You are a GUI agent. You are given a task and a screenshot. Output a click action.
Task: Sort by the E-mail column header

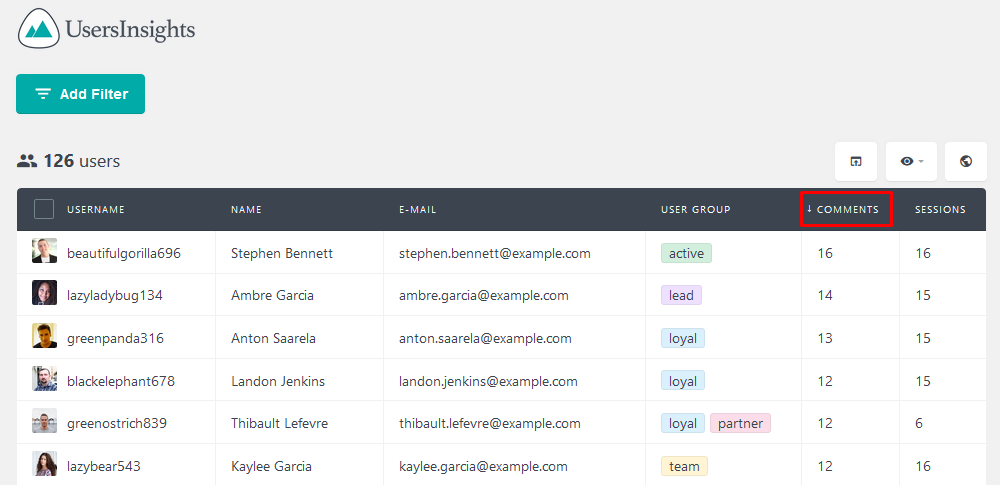click(418, 209)
